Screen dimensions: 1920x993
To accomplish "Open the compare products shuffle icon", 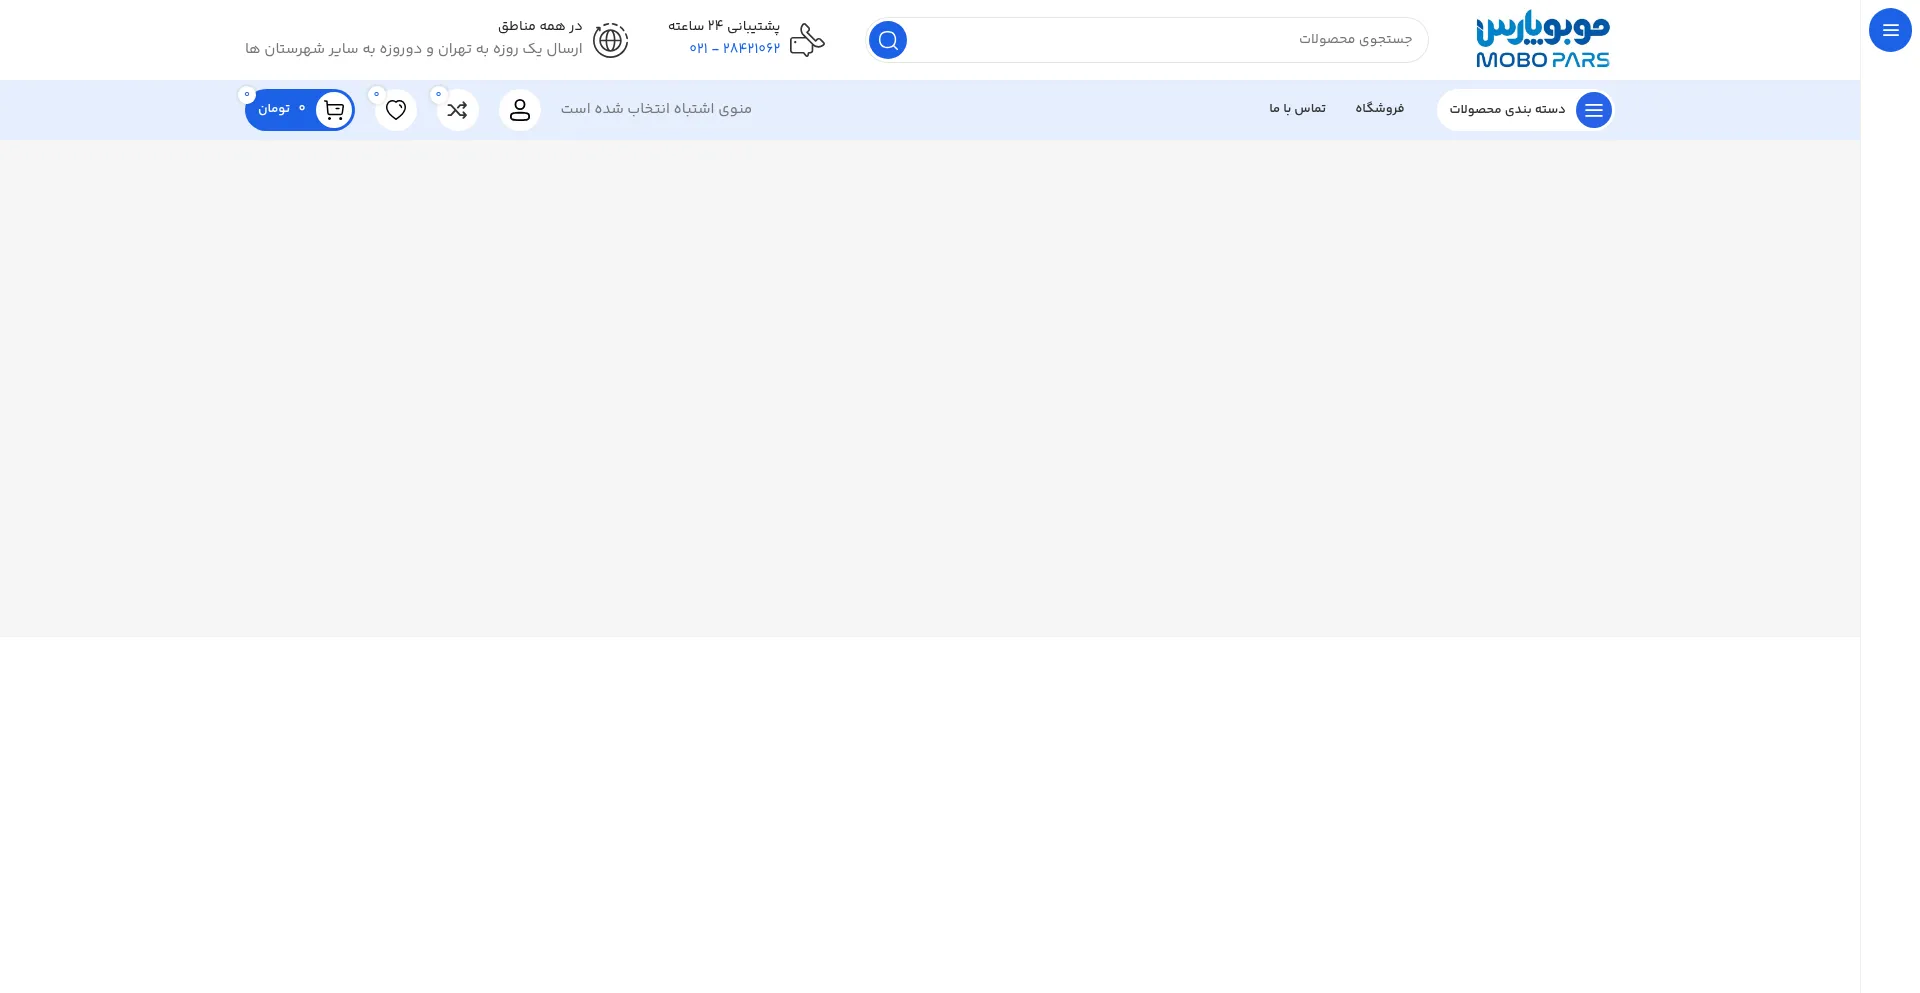I will [x=458, y=110].
